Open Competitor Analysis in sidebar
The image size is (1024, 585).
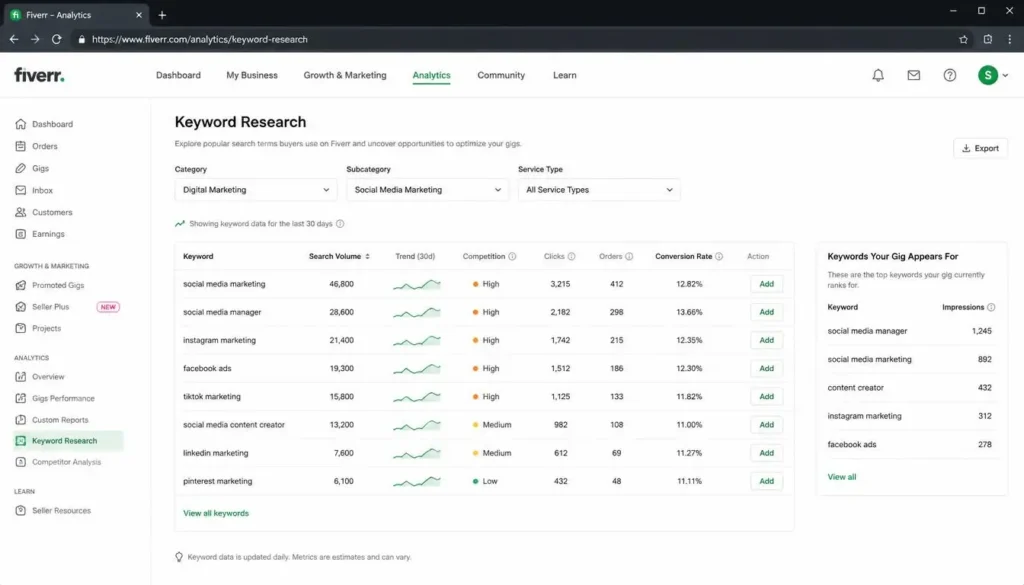pos(67,462)
